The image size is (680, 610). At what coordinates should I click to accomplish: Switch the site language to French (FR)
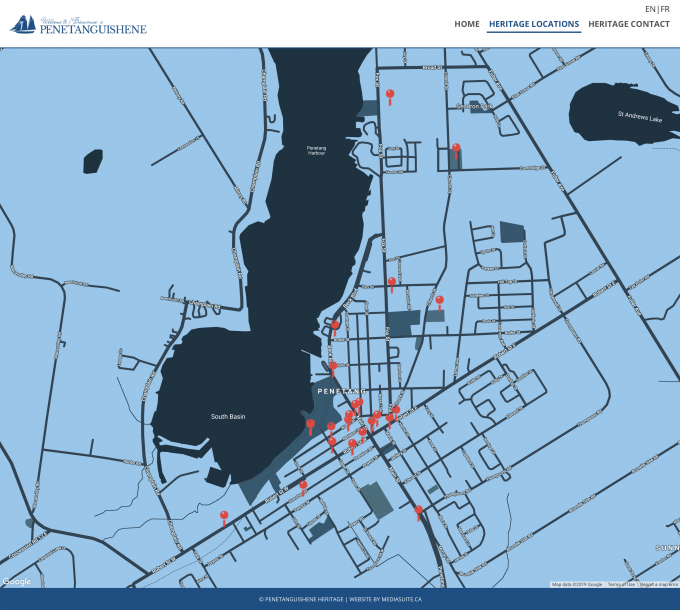click(x=665, y=9)
